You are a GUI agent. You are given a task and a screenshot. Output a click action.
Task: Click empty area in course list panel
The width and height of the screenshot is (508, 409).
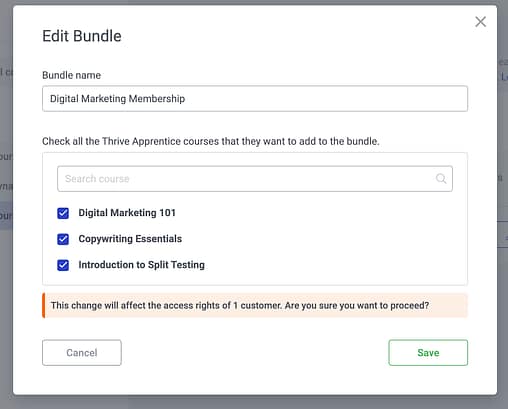[333, 239]
